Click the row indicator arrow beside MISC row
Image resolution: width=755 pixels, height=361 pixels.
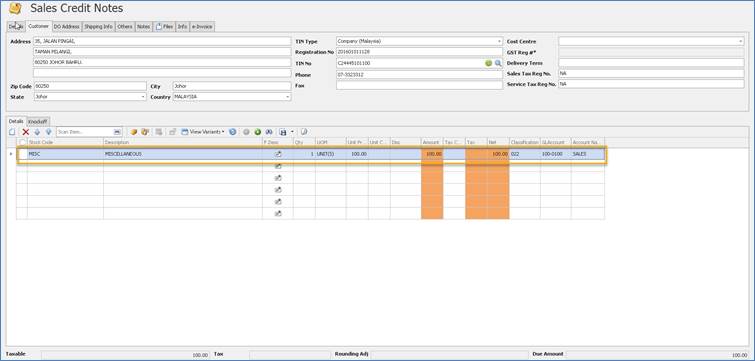coord(11,154)
